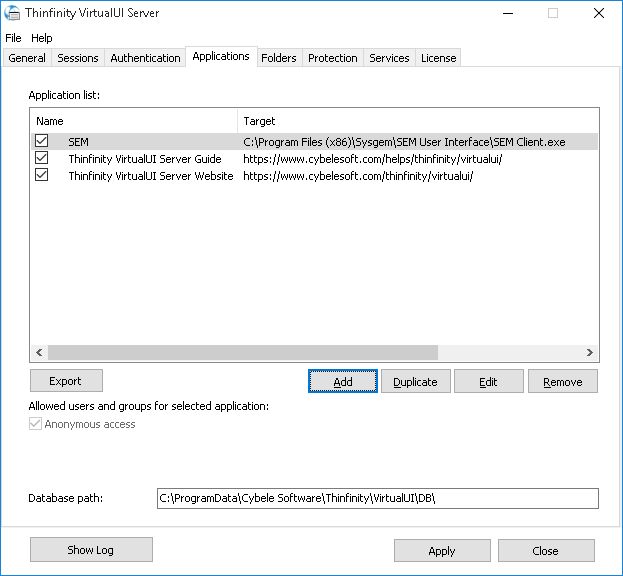Open the Help menu
The height and width of the screenshot is (576, 623).
coord(42,38)
